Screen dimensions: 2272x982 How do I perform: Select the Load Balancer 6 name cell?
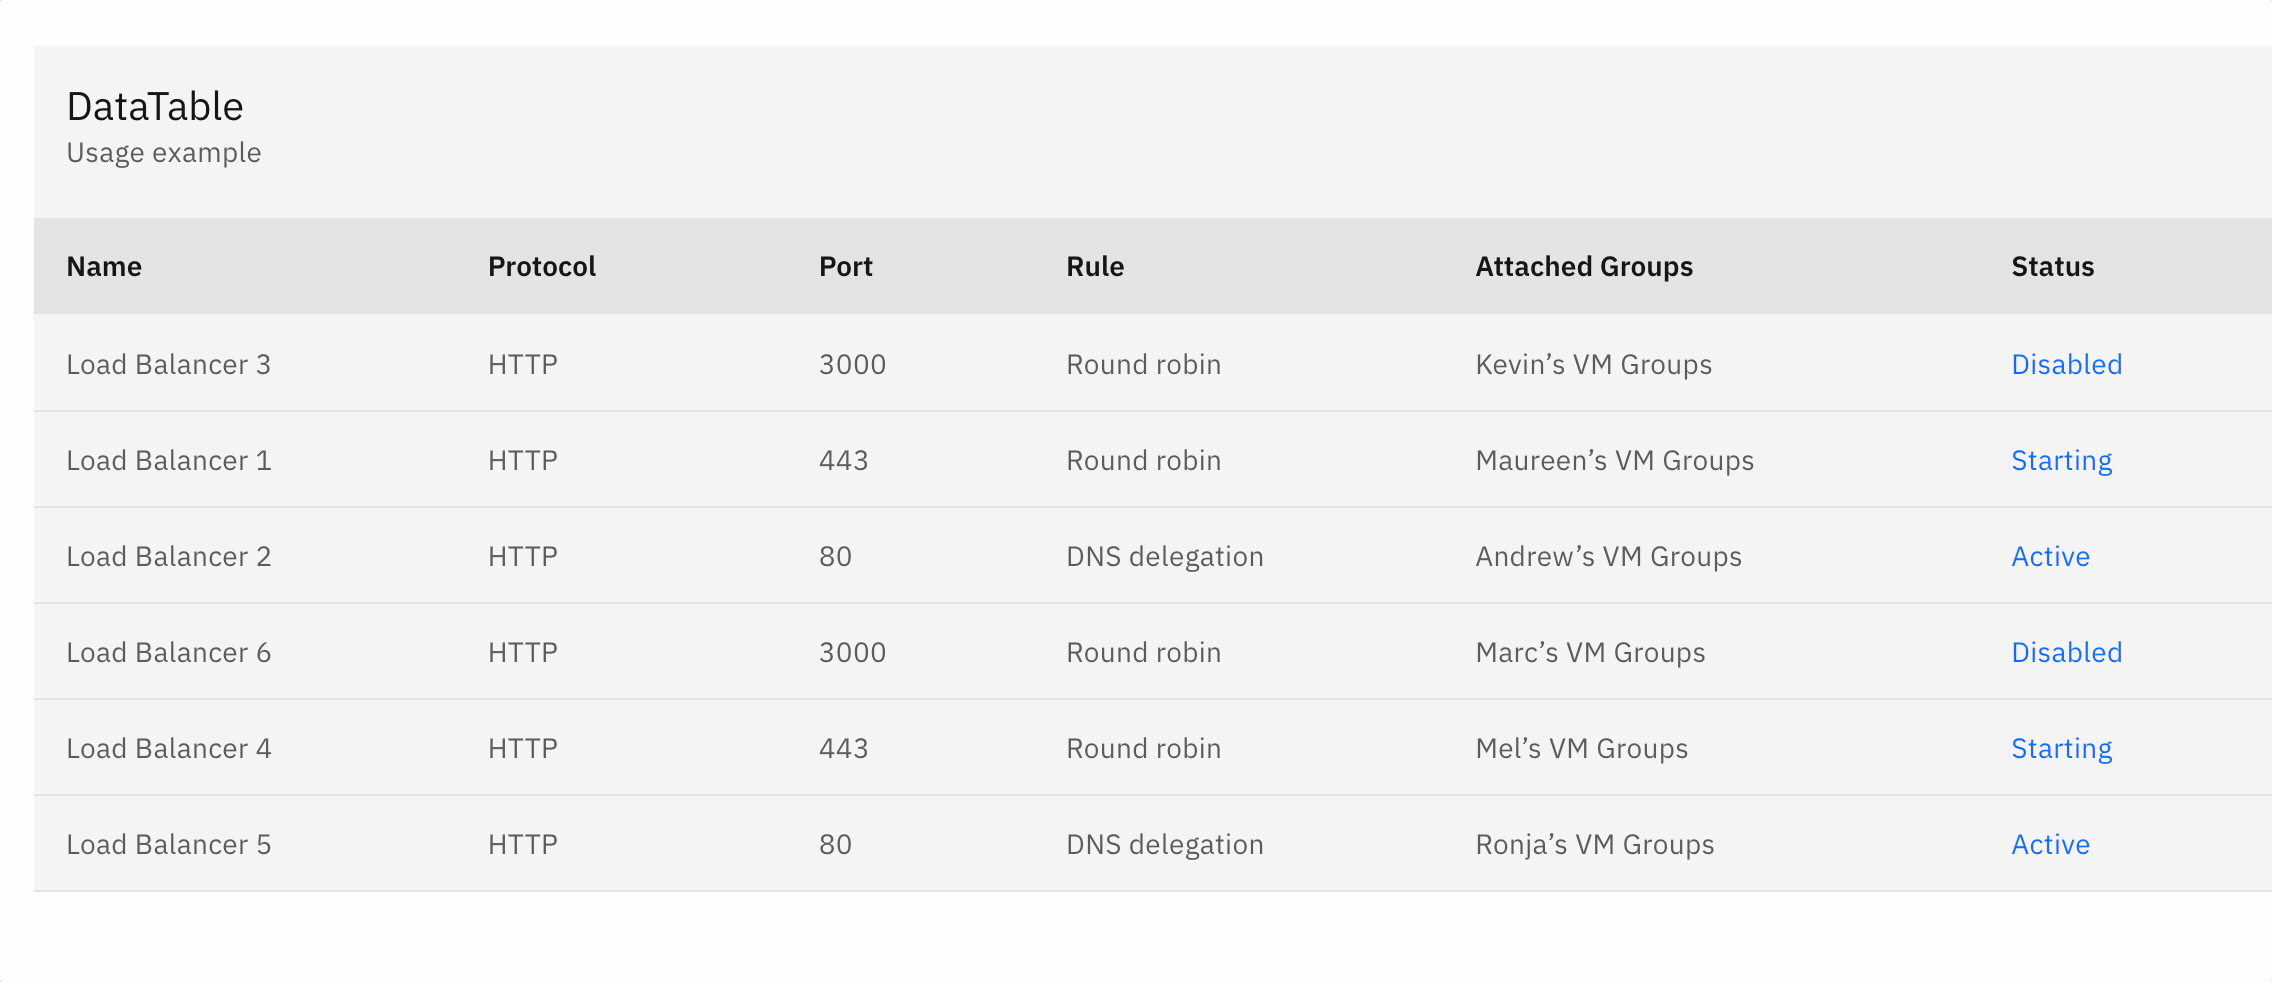[x=168, y=652]
